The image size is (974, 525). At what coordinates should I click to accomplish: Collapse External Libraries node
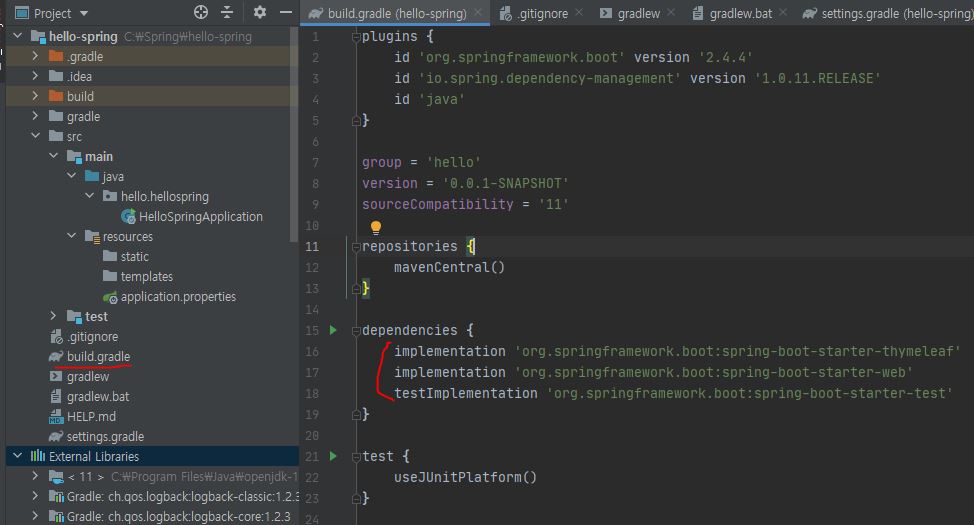pos(17,456)
